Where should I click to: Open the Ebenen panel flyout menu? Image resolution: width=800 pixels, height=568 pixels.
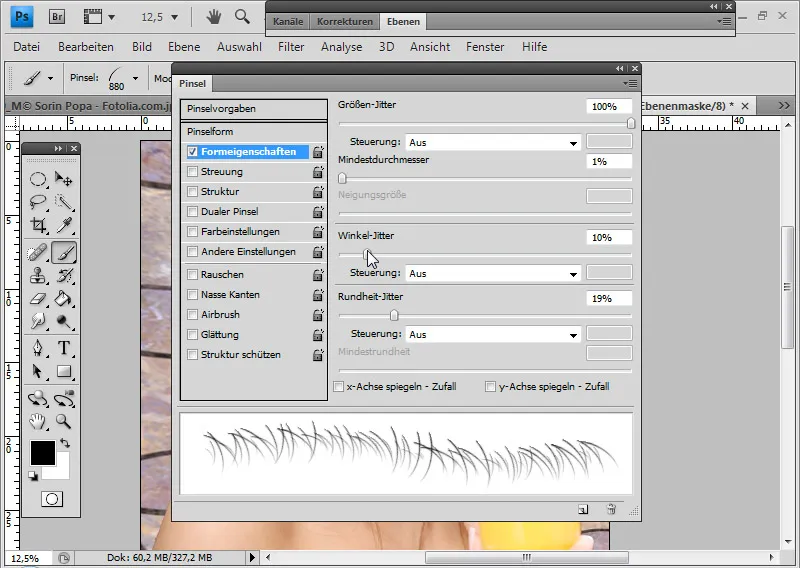tap(724, 21)
